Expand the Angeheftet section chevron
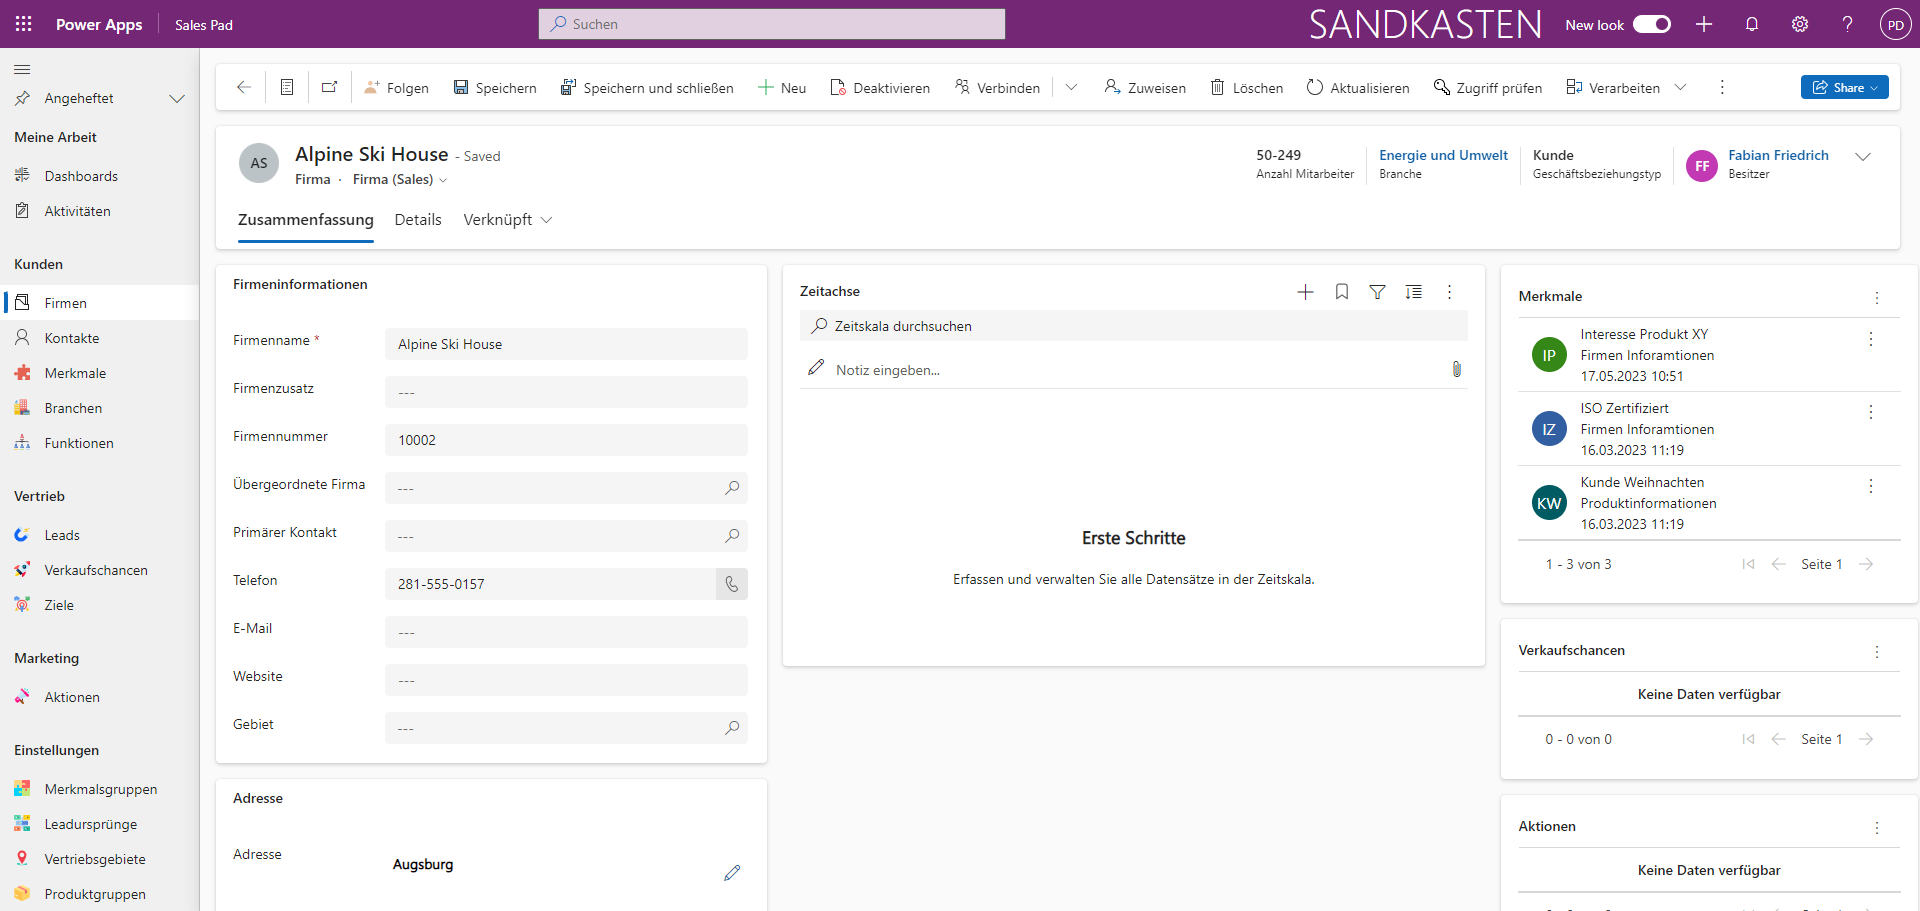This screenshot has width=1920, height=911. pos(177,98)
